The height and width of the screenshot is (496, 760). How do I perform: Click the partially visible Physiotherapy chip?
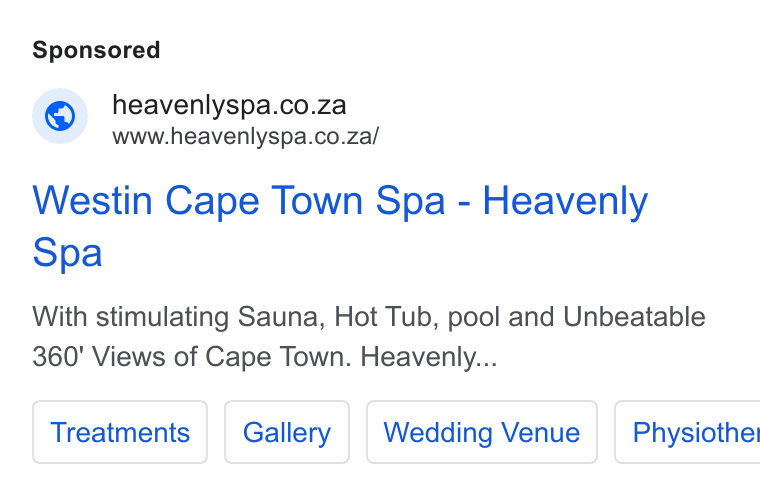tap(687, 432)
